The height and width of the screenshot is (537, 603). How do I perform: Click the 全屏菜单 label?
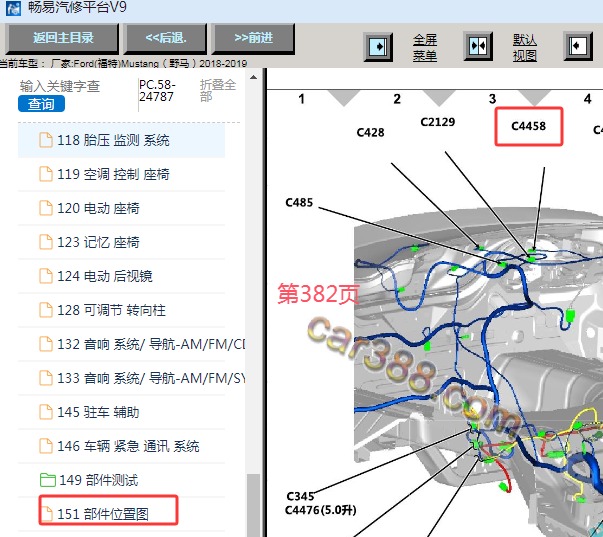425,48
